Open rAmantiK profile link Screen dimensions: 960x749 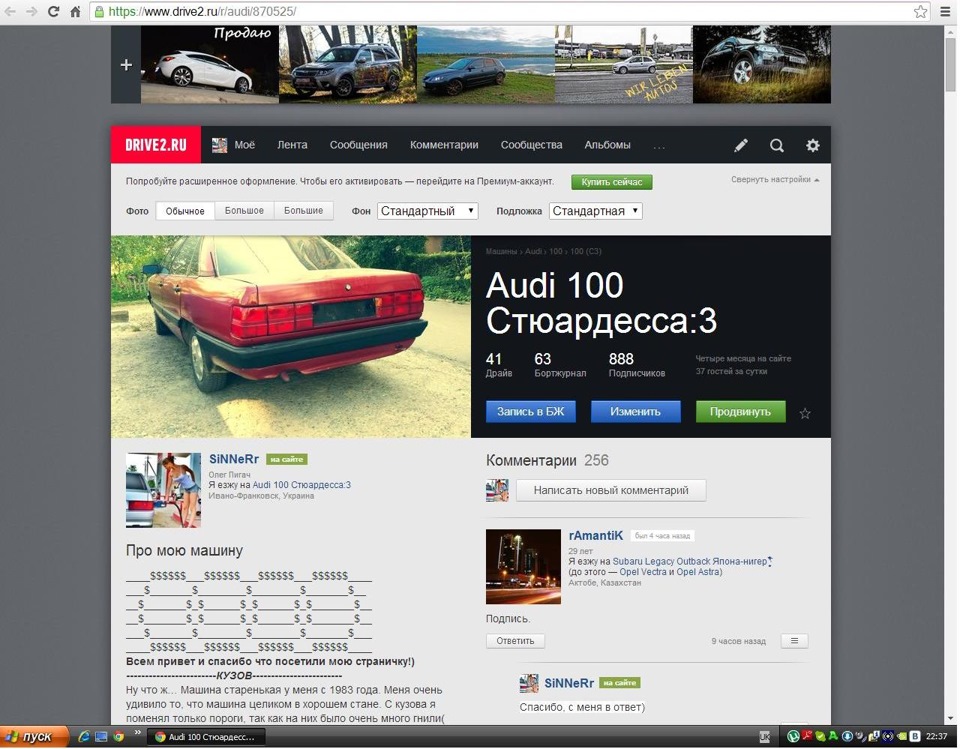[x=596, y=535]
